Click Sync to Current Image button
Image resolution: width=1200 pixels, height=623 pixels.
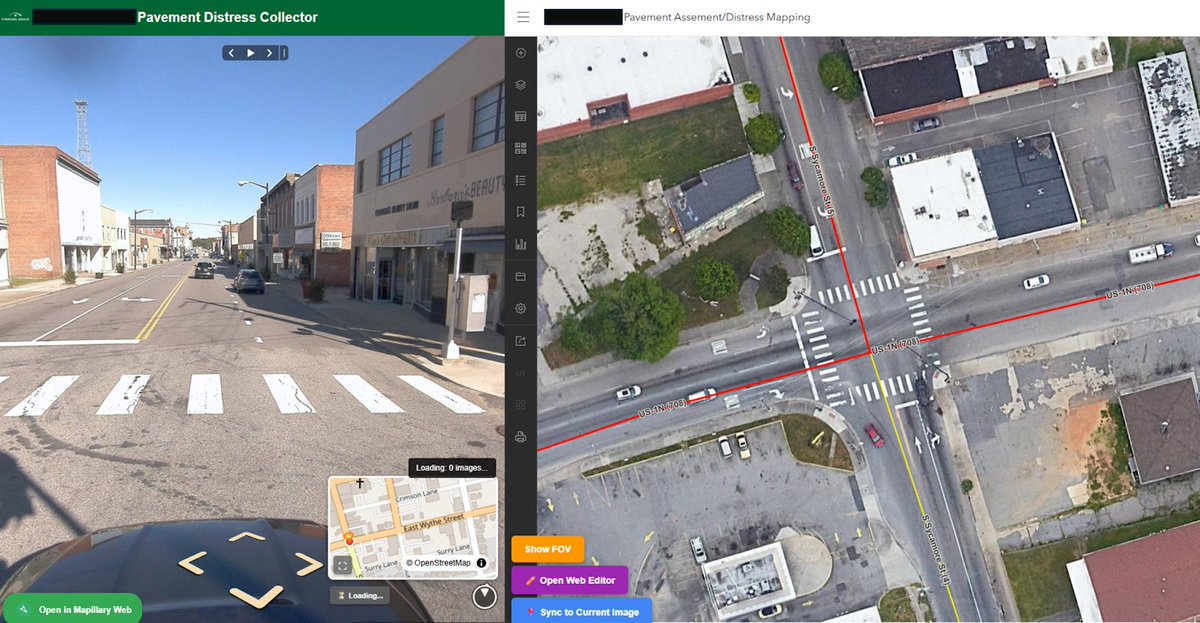click(582, 611)
